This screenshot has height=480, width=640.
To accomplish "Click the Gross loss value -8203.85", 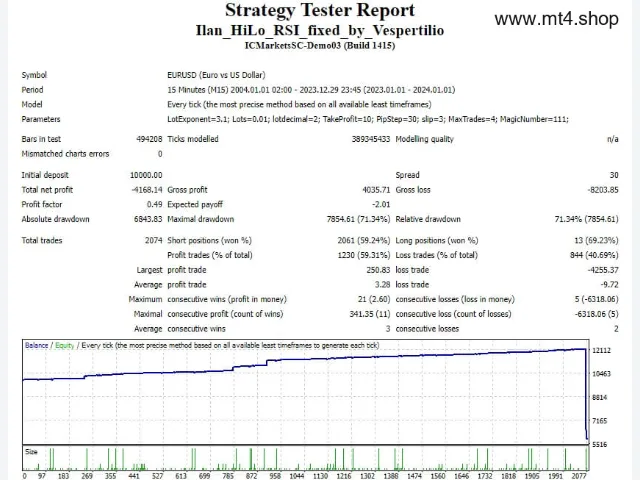I will point(603,190).
